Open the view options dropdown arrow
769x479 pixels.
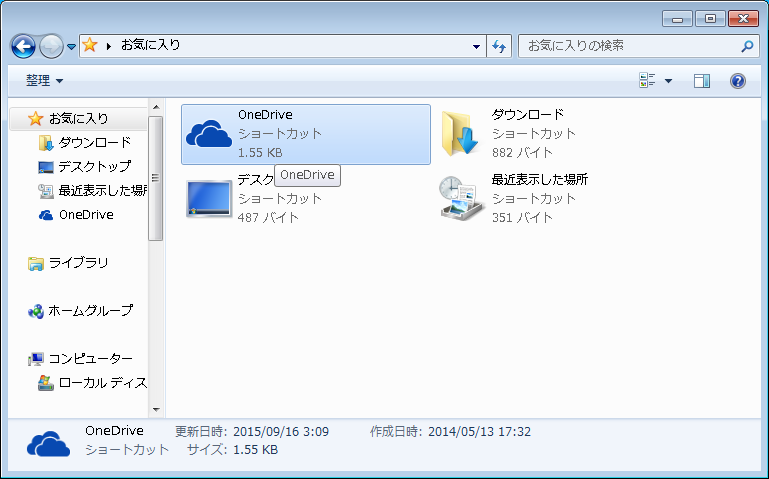[668, 81]
